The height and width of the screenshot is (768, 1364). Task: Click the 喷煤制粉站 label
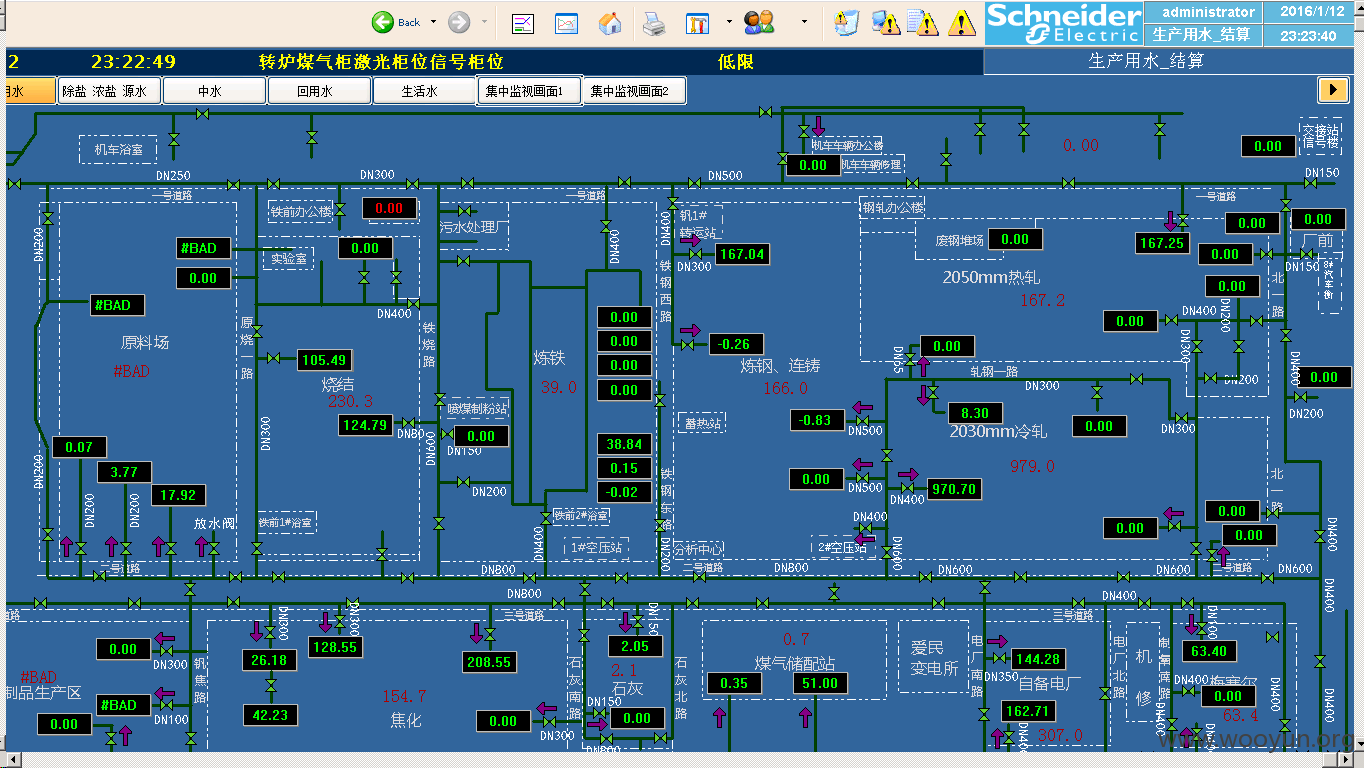(477, 408)
